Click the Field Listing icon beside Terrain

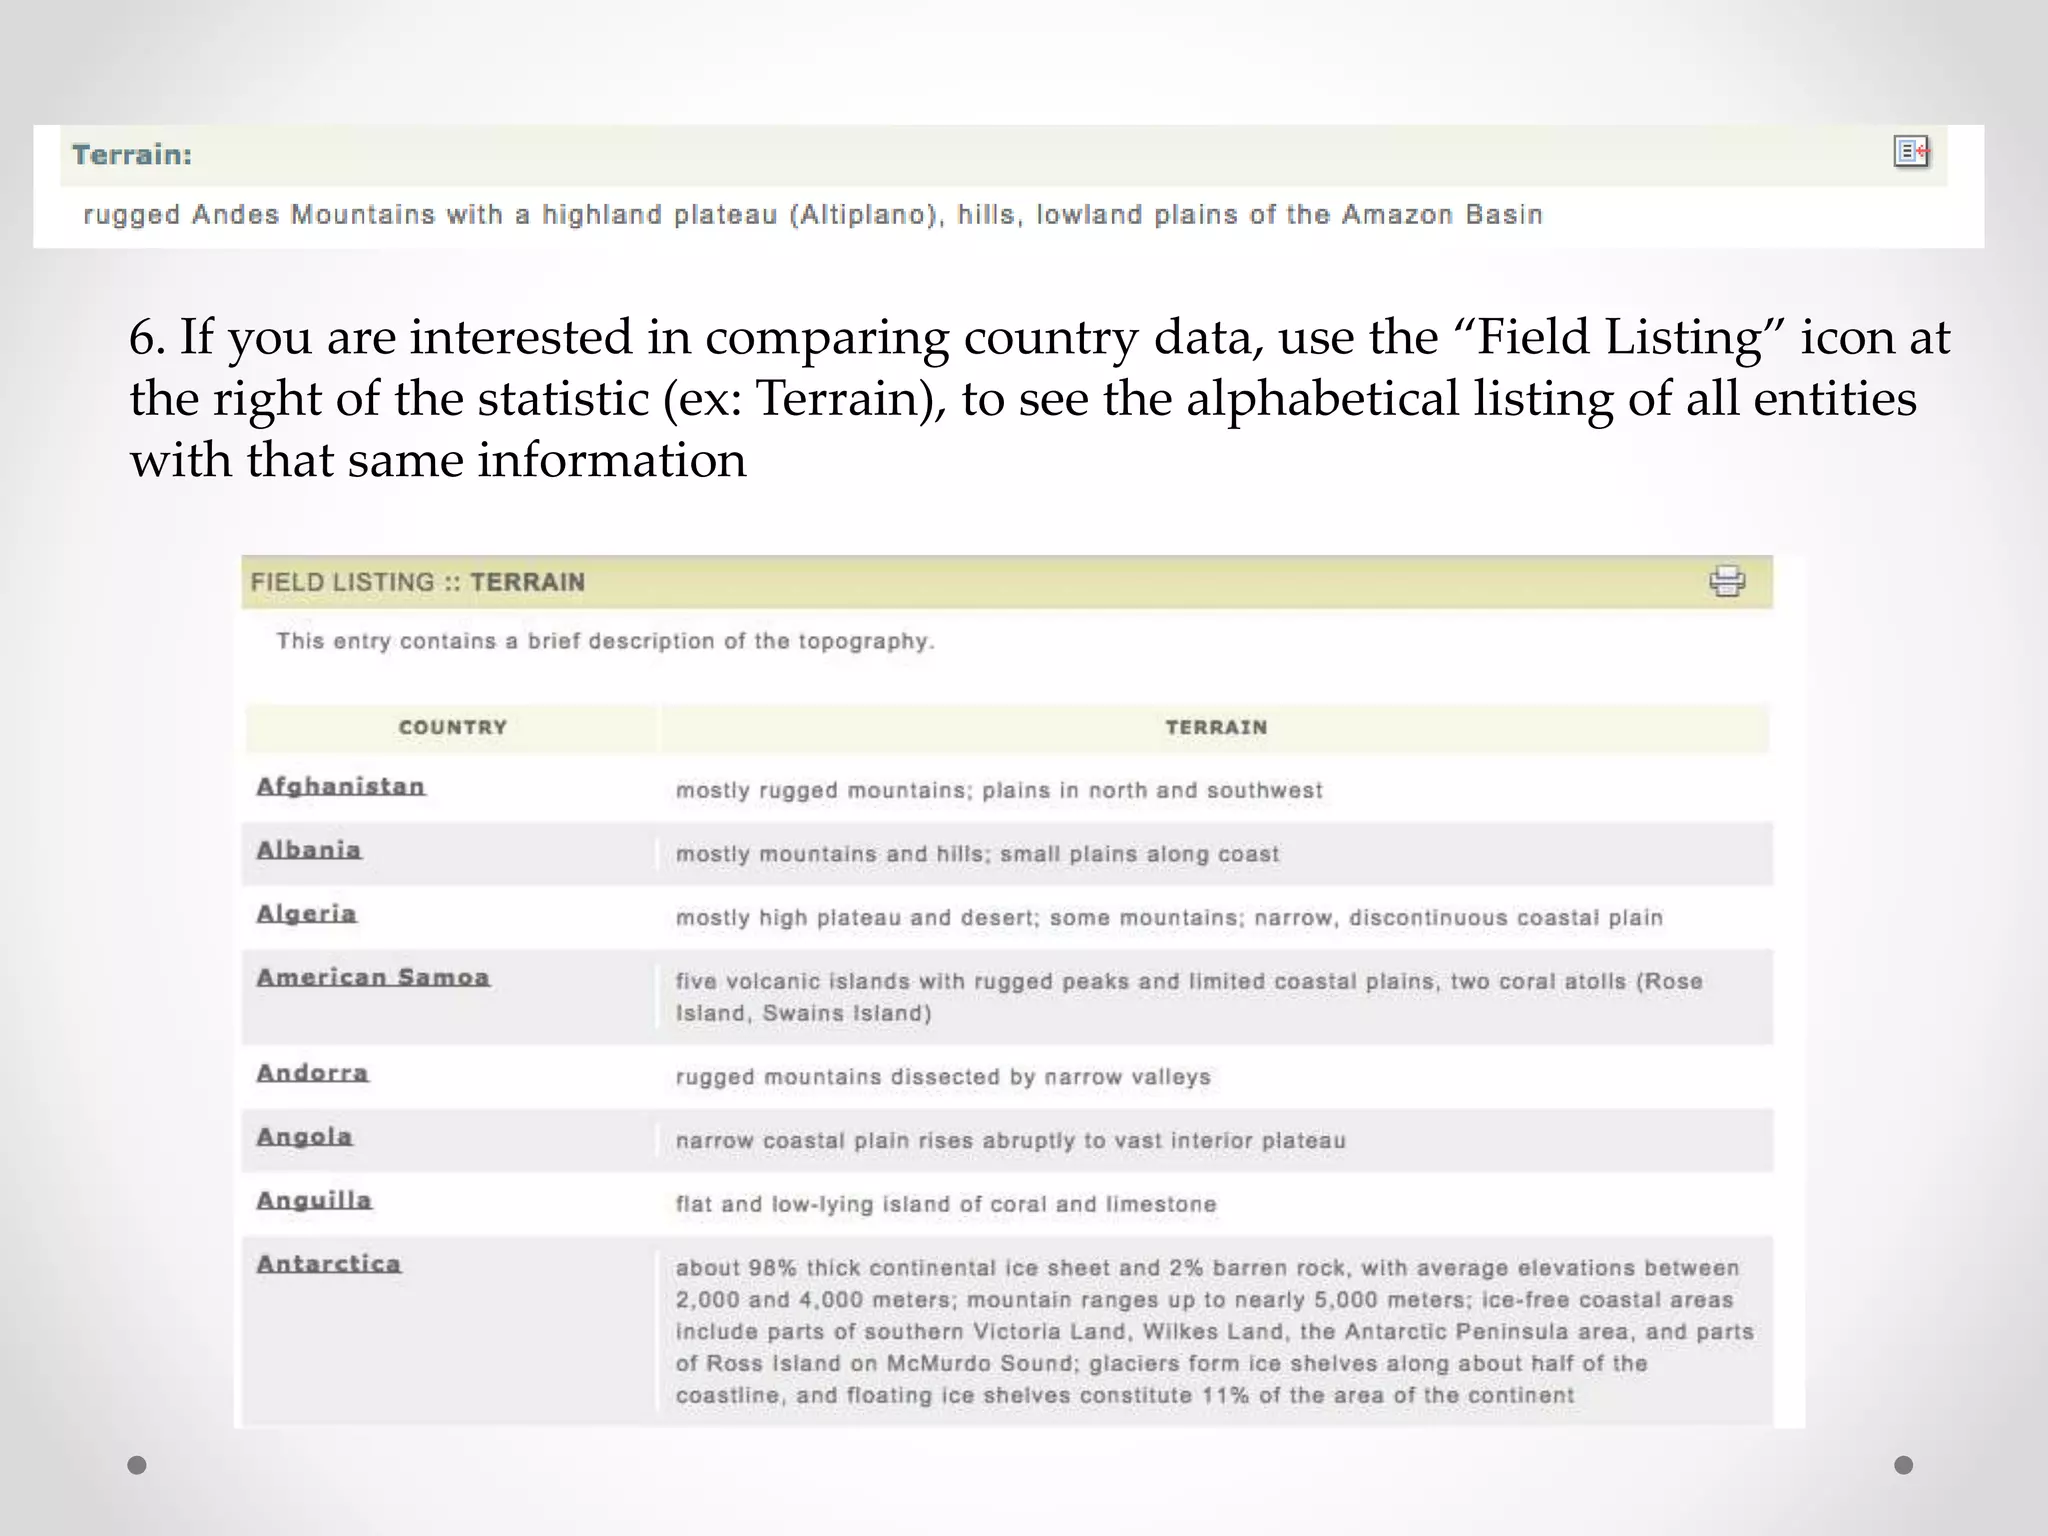[x=1911, y=152]
